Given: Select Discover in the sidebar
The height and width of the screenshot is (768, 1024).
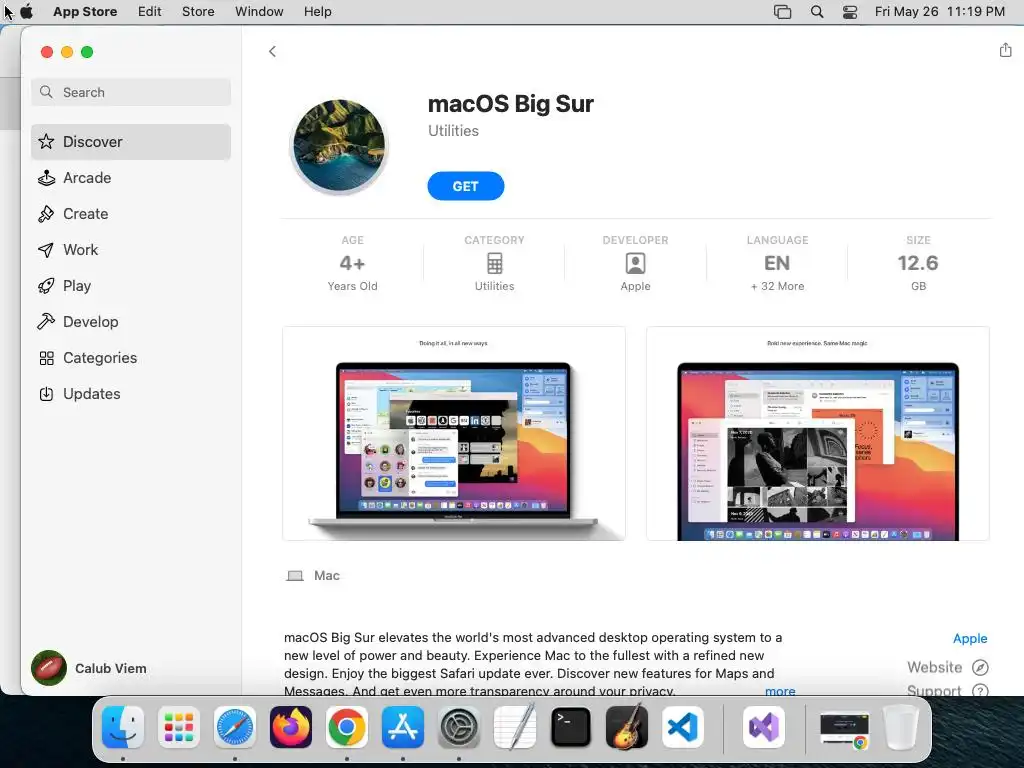Looking at the screenshot, I should [x=131, y=142].
